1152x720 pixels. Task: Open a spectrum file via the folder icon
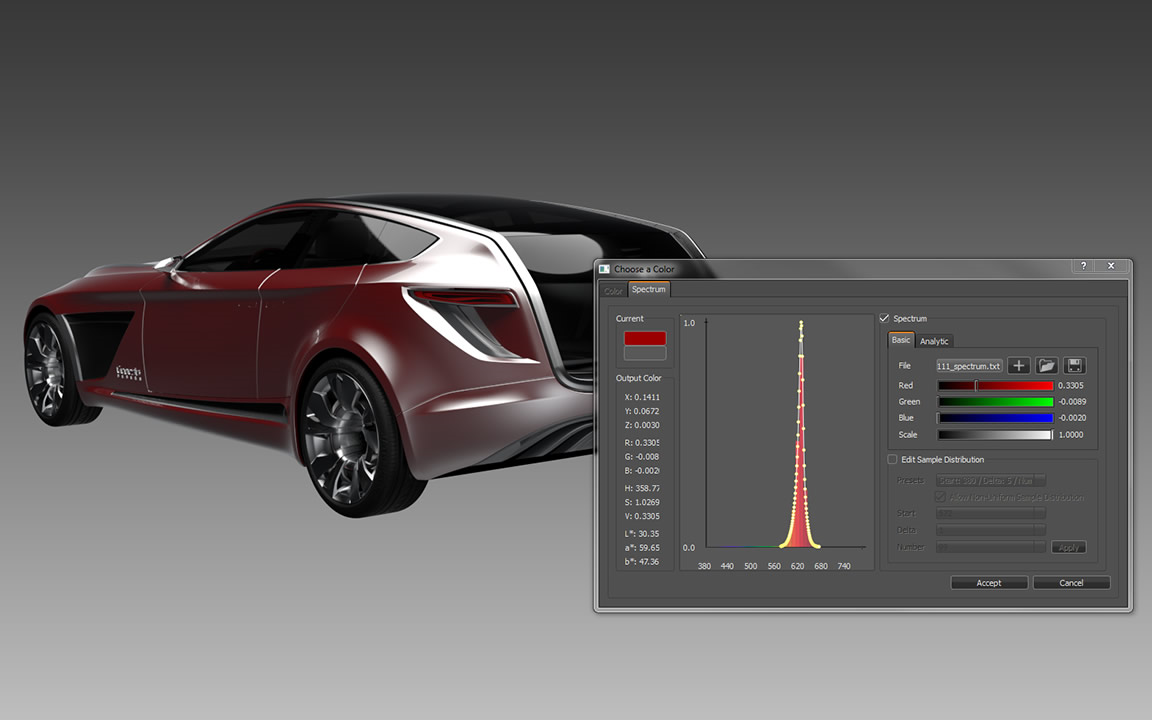click(x=1046, y=366)
